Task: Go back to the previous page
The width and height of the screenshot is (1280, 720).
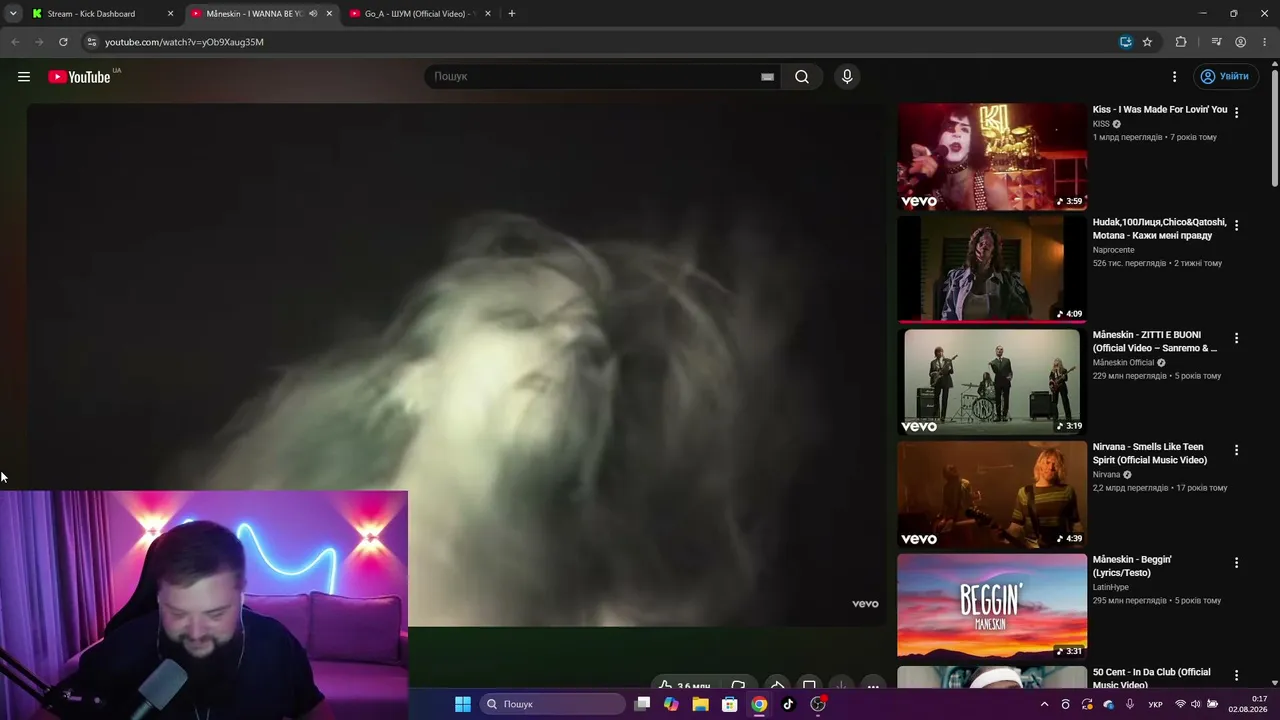Action: click(15, 42)
